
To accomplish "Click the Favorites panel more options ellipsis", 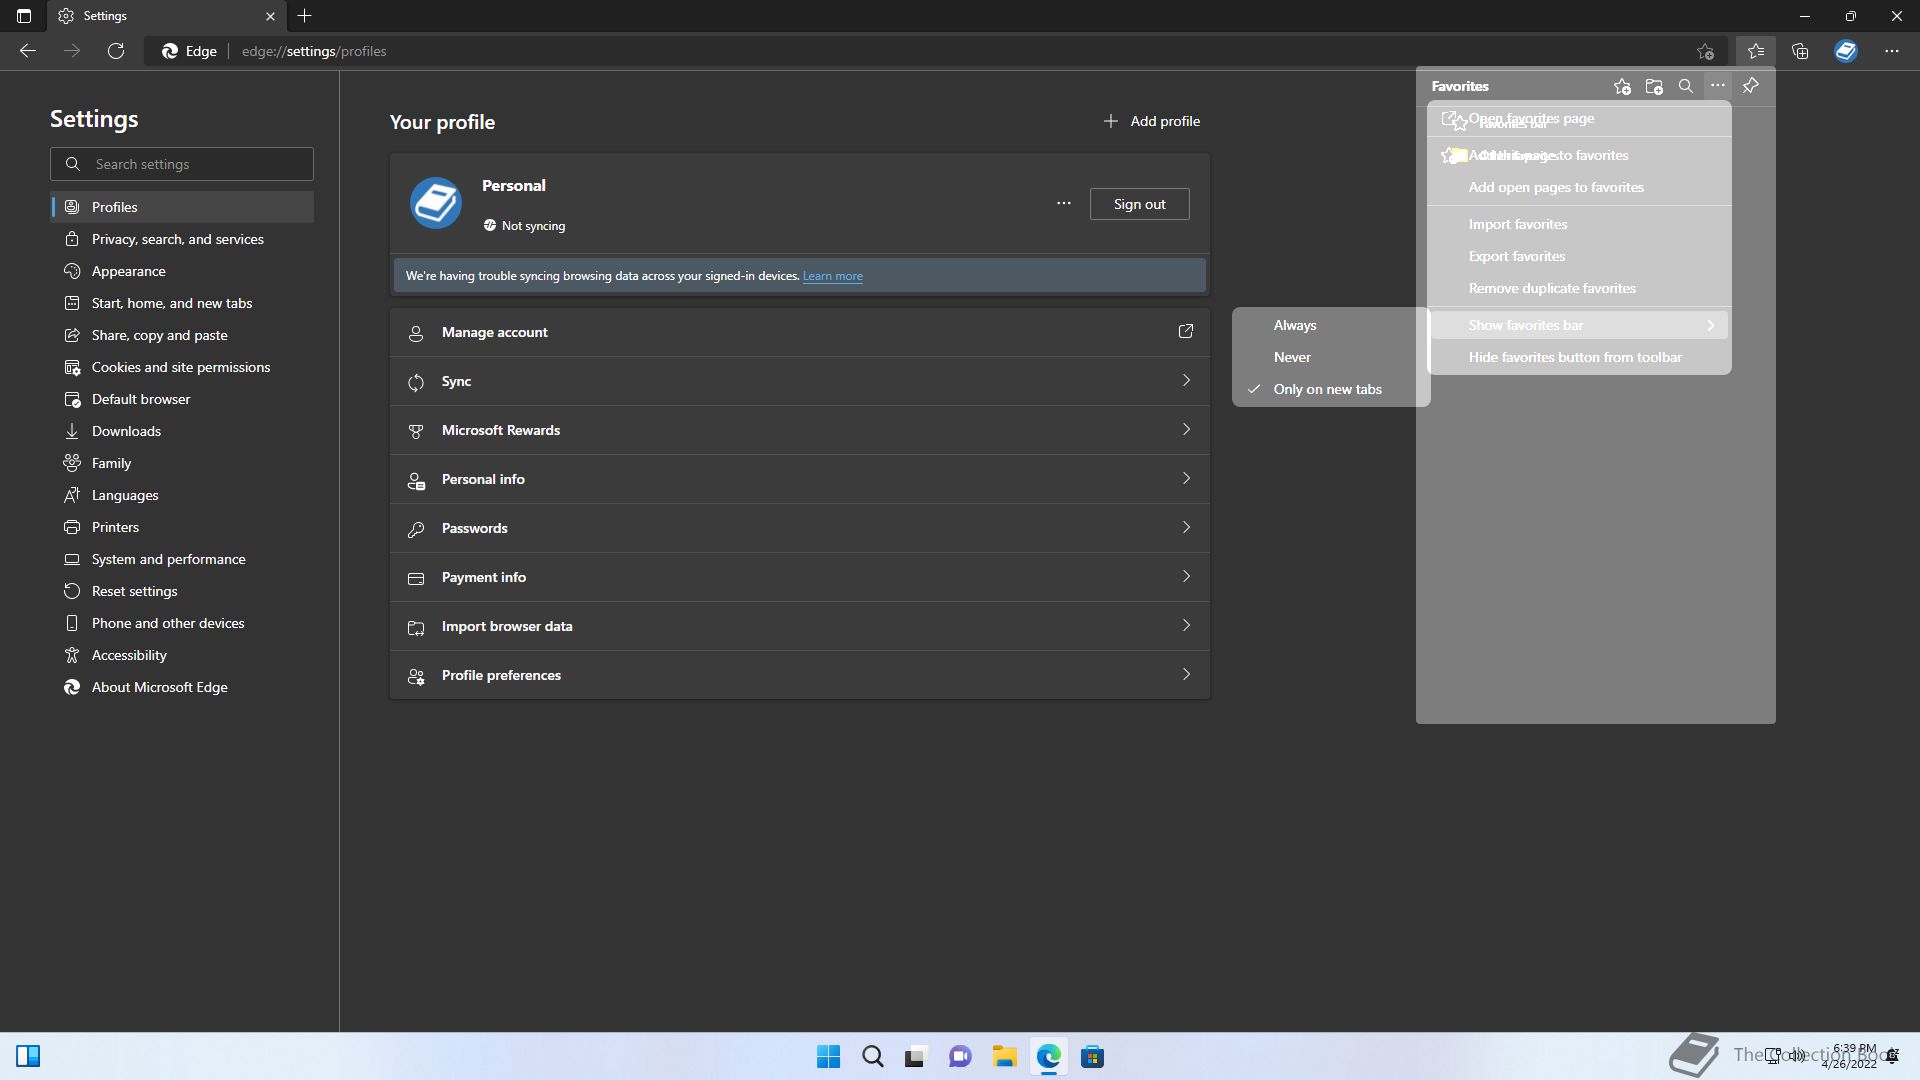I will (x=1718, y=86).
